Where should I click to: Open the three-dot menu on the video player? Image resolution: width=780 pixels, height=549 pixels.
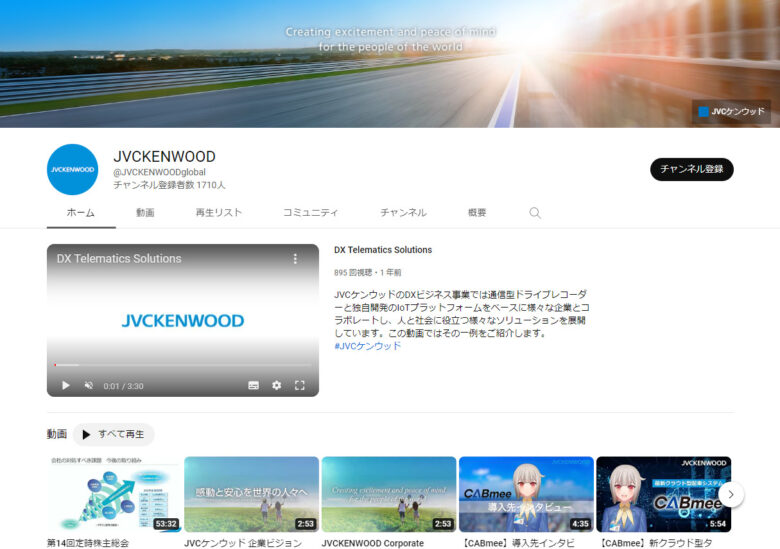click(295, 259)
